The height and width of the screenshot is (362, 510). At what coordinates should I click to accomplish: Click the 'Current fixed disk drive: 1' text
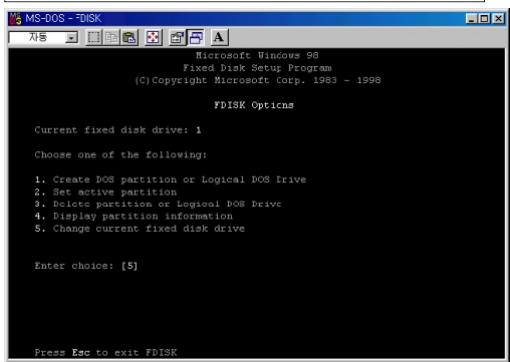tap(118, 130)
